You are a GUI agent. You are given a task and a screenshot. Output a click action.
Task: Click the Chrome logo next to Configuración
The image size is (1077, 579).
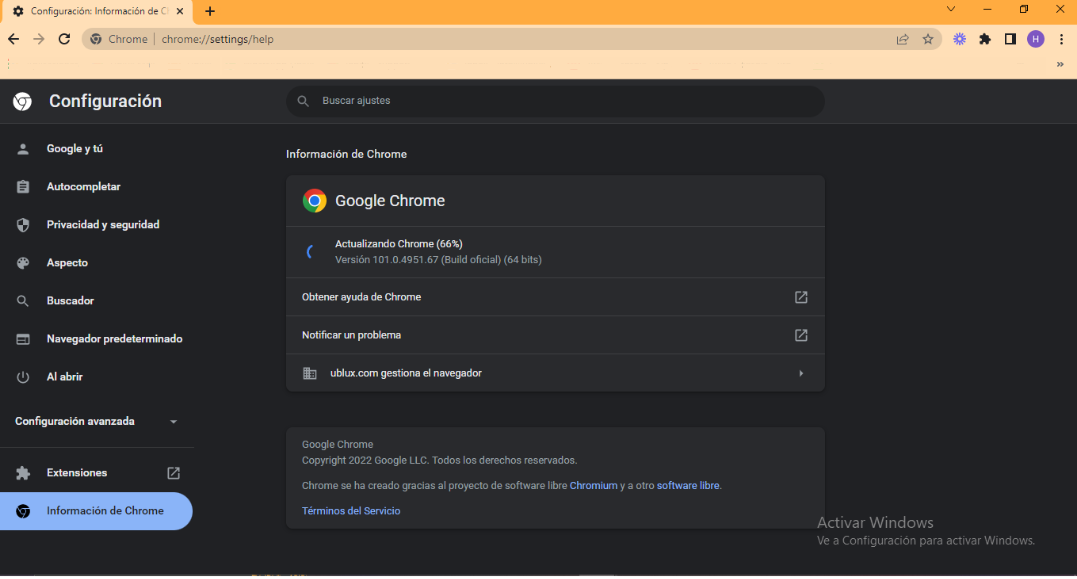coord(23,101)
